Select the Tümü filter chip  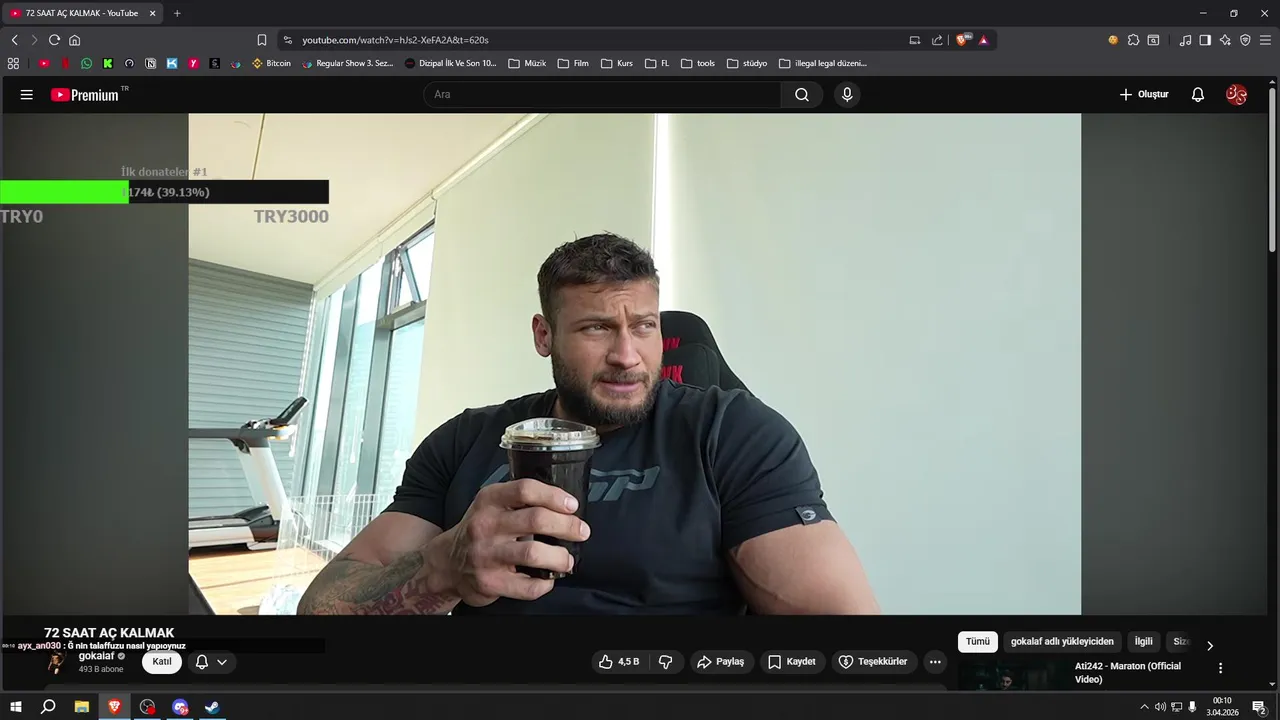click(x=977, y=642)
